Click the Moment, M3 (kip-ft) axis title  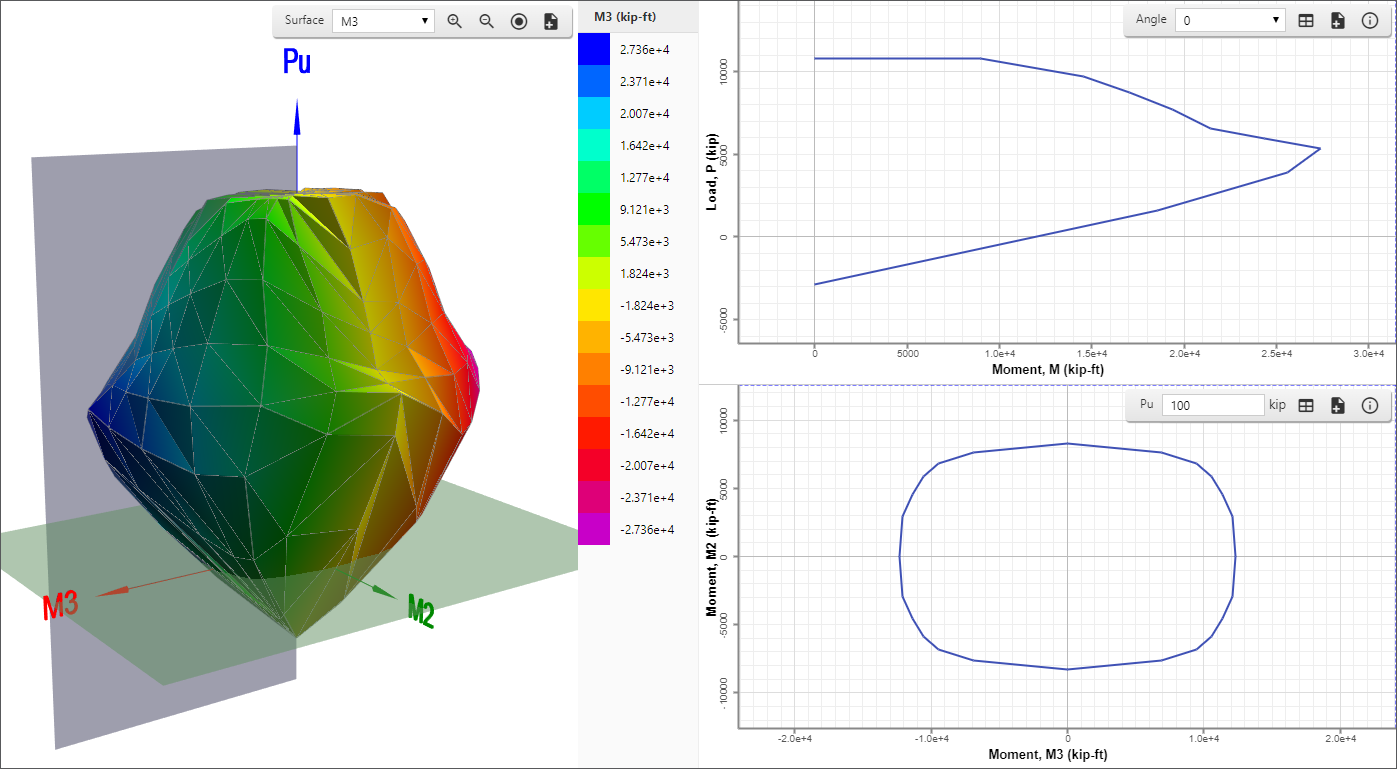(1048, 755)
